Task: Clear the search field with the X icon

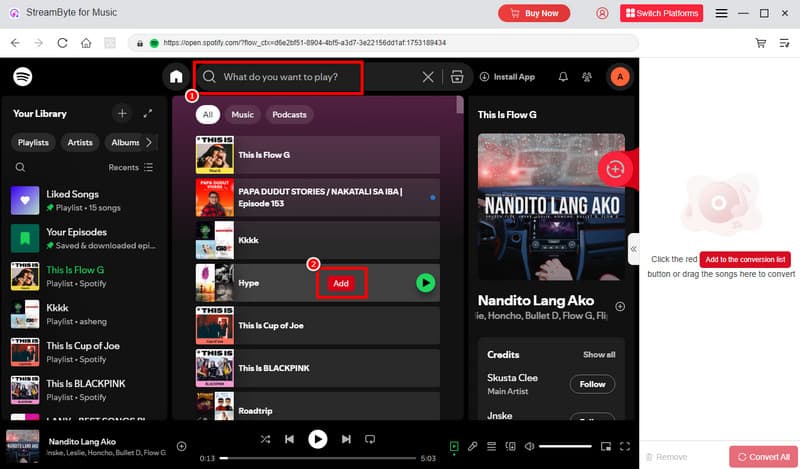Action: pos(428,77)
